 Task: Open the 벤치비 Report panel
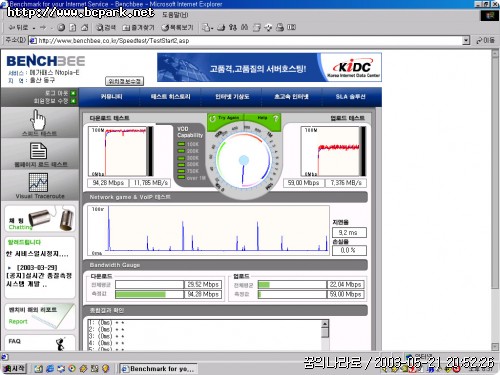[x=40, y=316]
